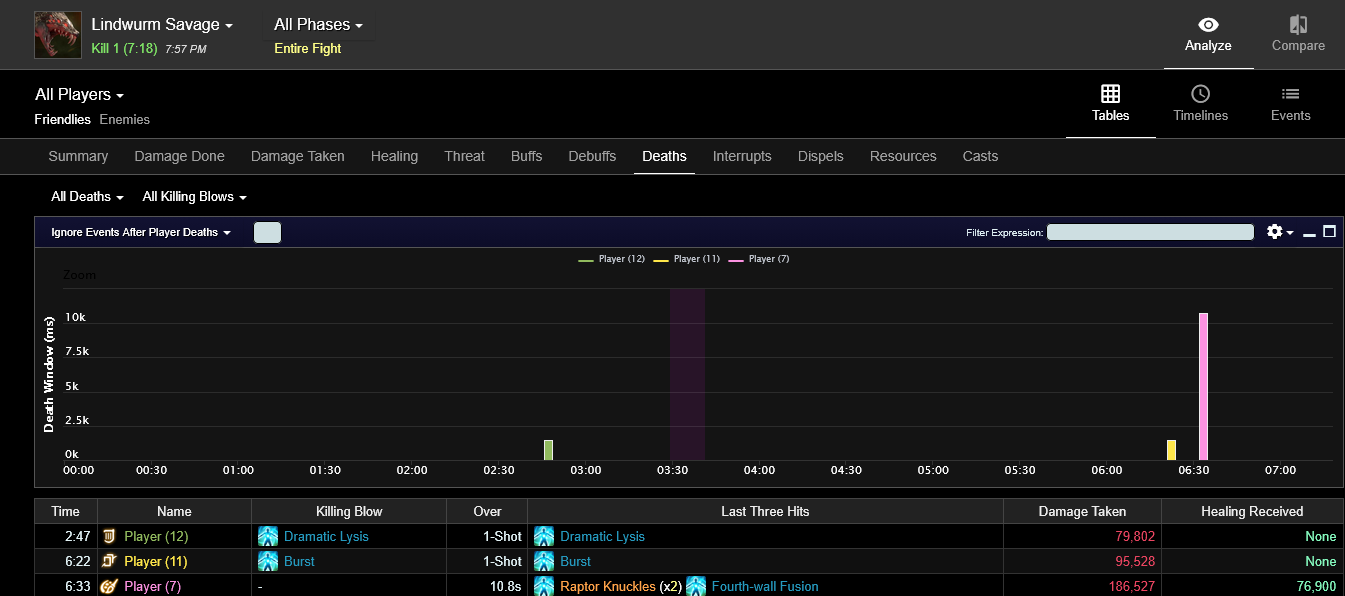
Task: Open the Summary tab
Action: pyautogui.click(x=78, y=156)
